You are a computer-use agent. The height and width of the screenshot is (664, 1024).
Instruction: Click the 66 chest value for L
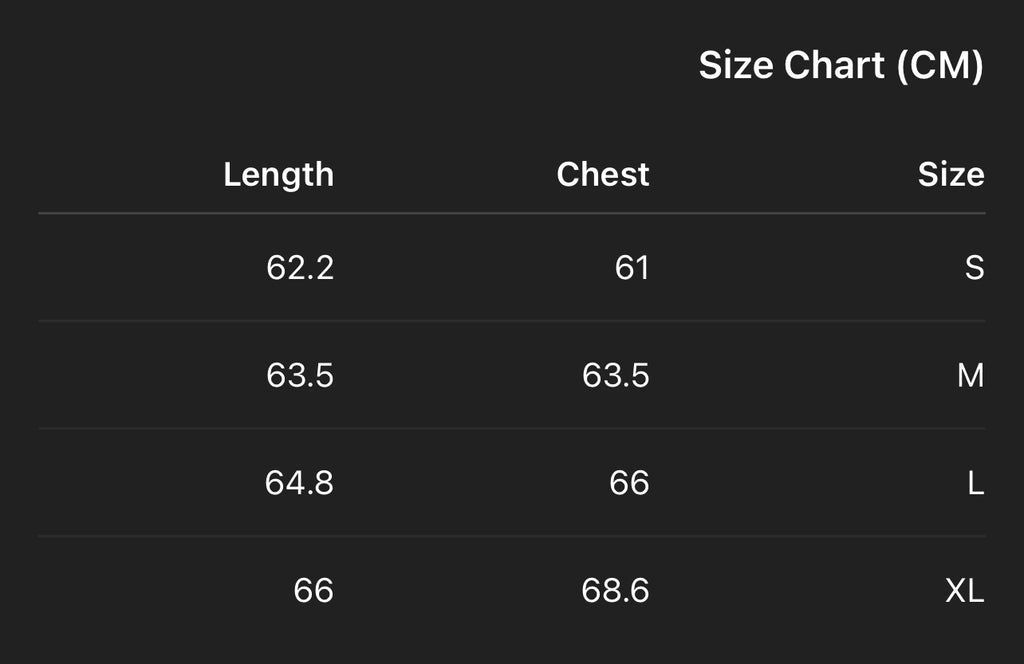click(x=629, y=484)
